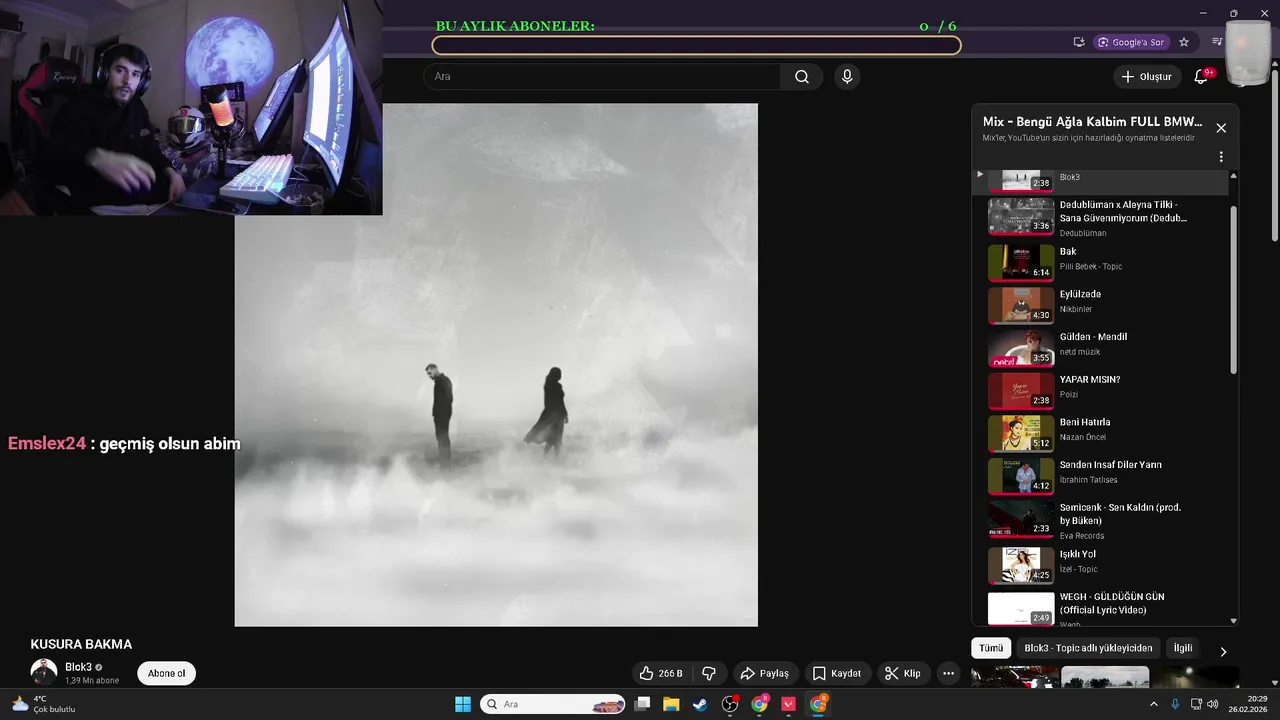This screenshot has width=1280, height=720.
Task: Dislike the video with thumbs down
Action: point(709,674)
